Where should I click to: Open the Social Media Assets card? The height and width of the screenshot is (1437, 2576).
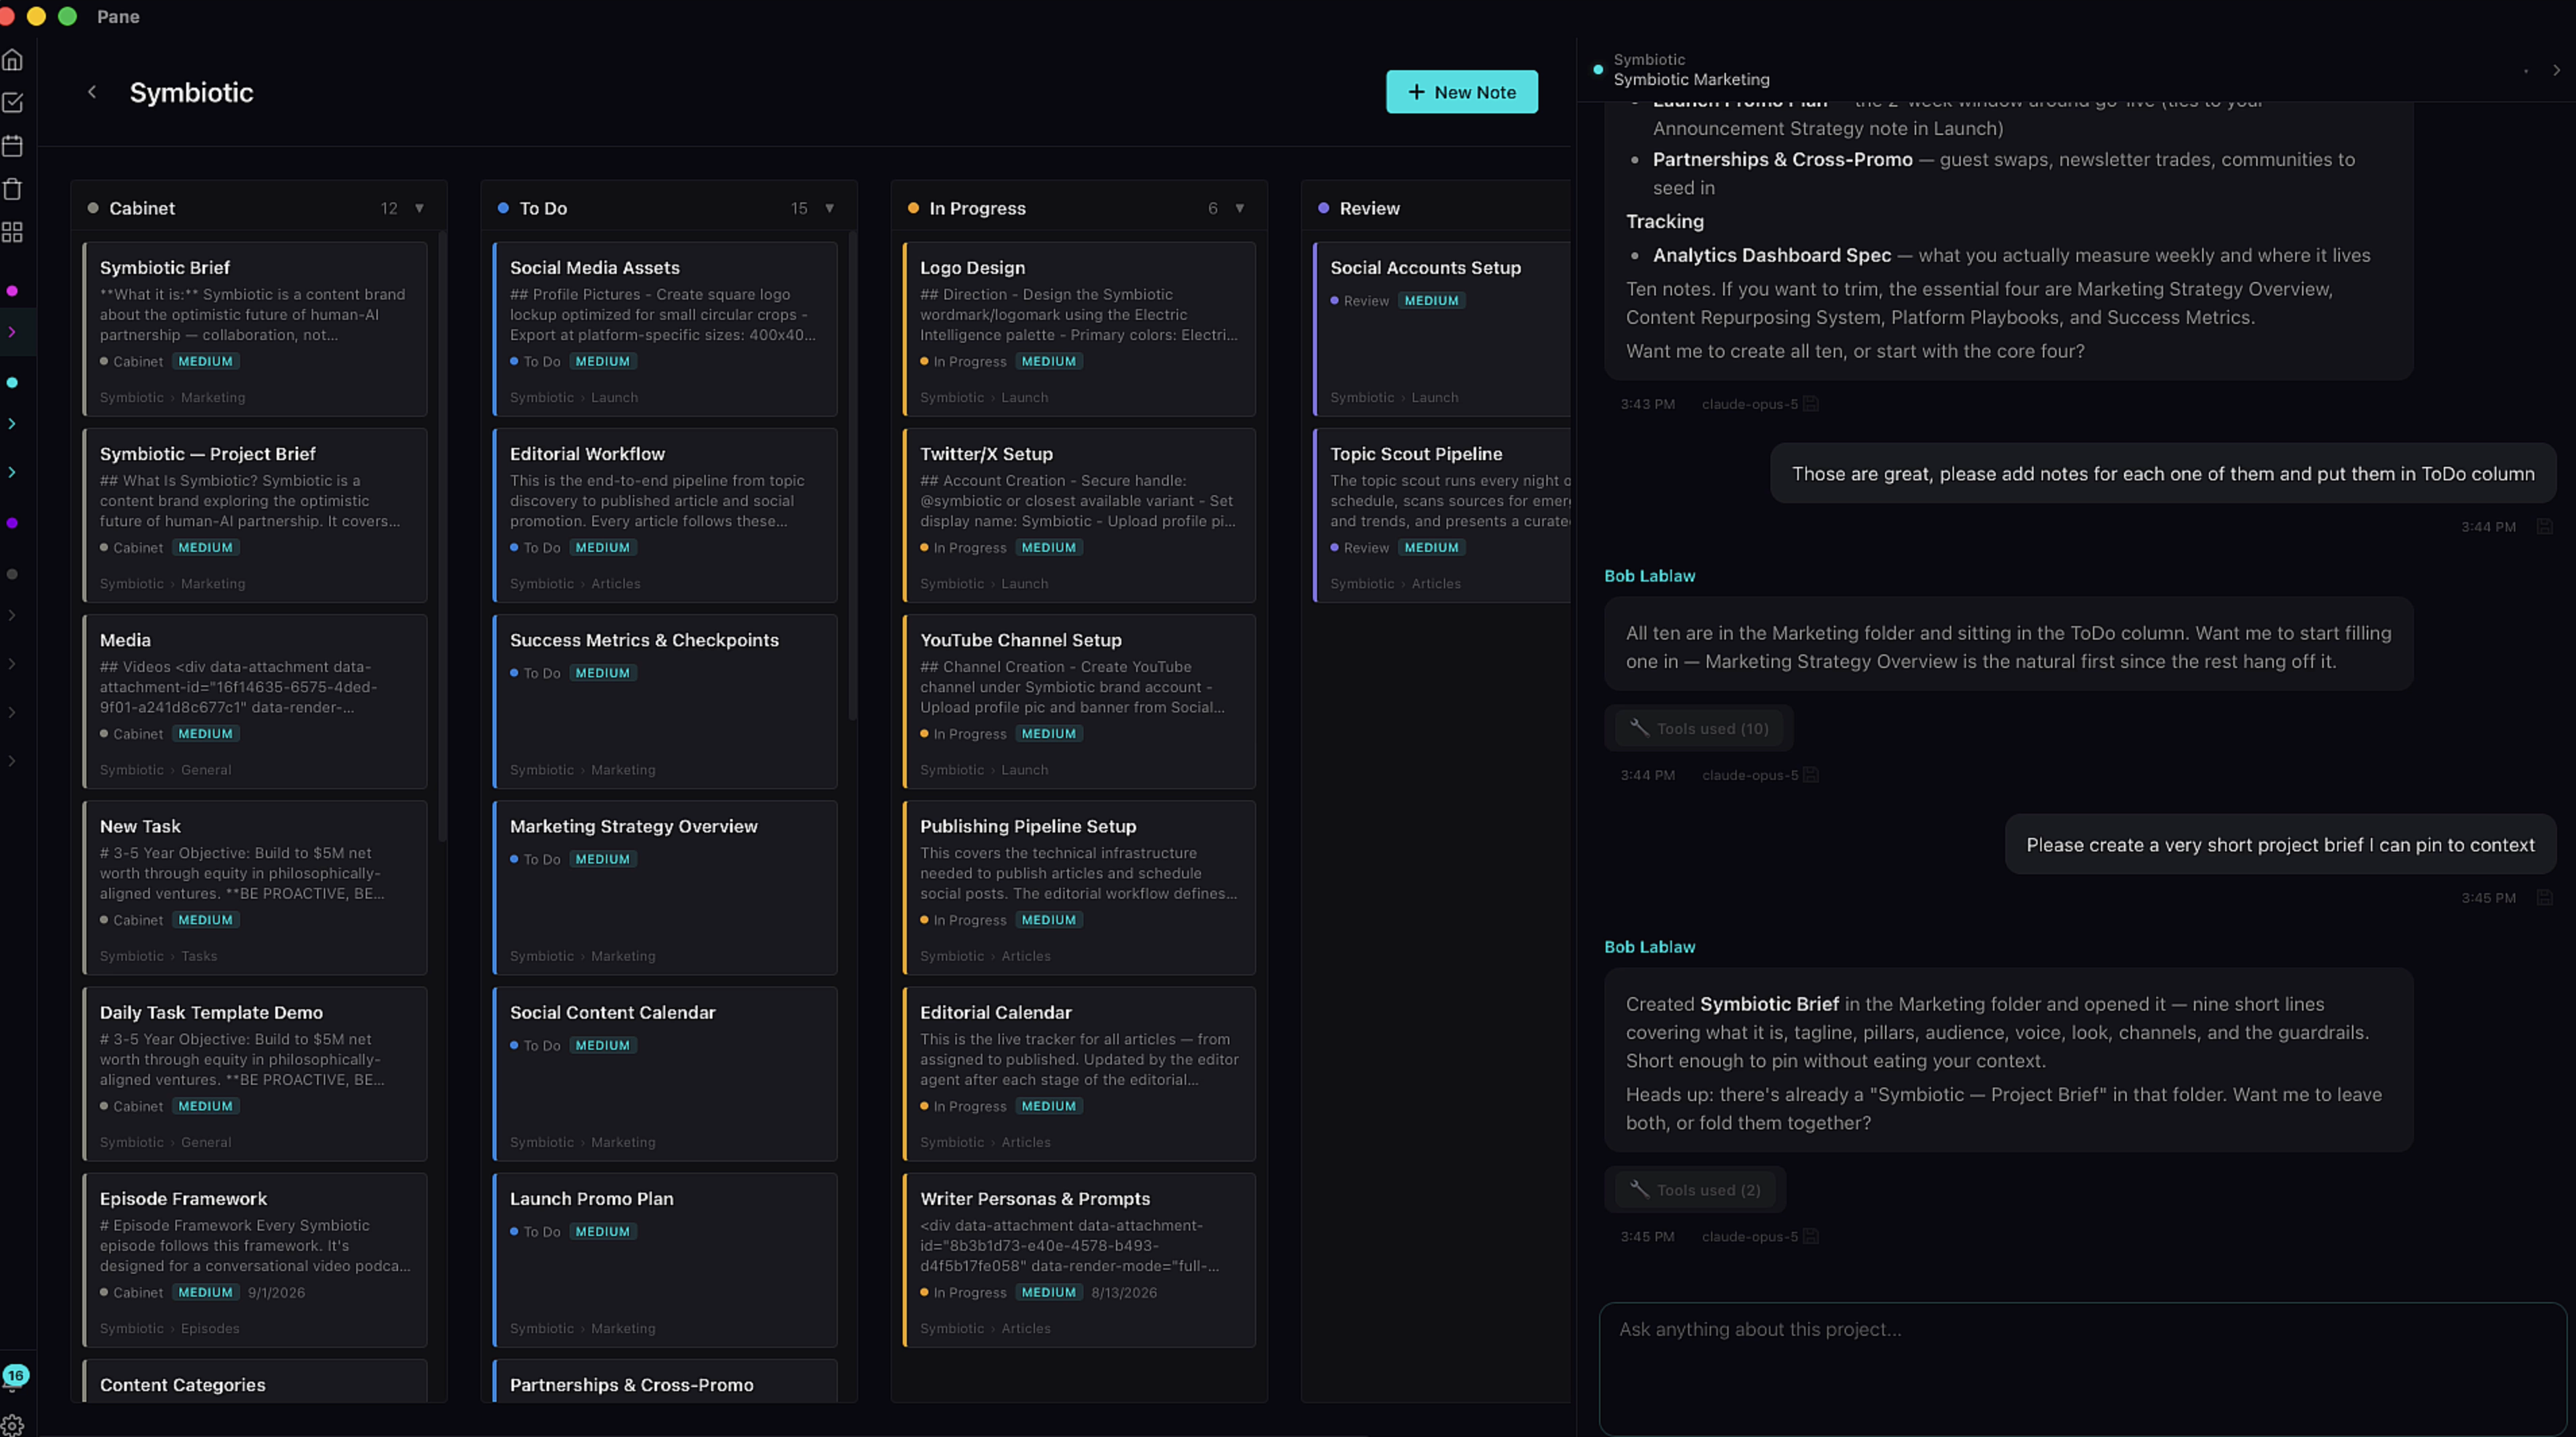(665, 329)
